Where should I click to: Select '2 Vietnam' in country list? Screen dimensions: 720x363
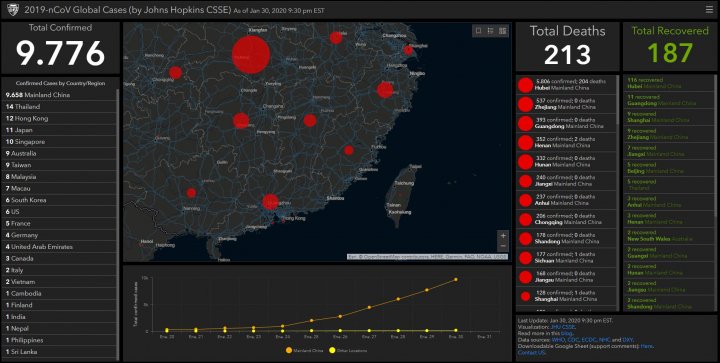click(59, 282)
